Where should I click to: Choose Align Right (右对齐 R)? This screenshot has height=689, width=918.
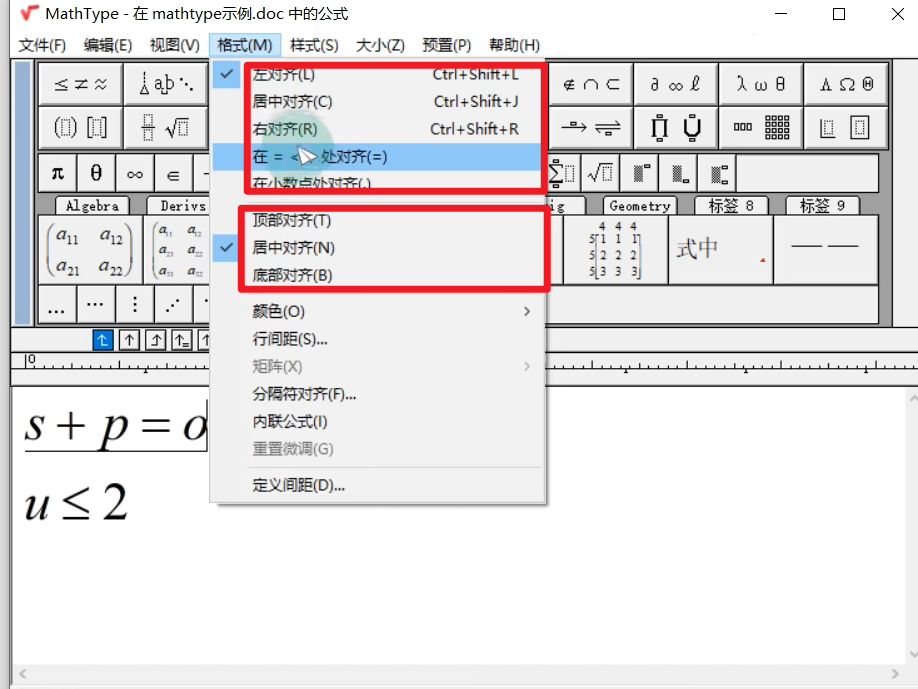coord(377,129)
